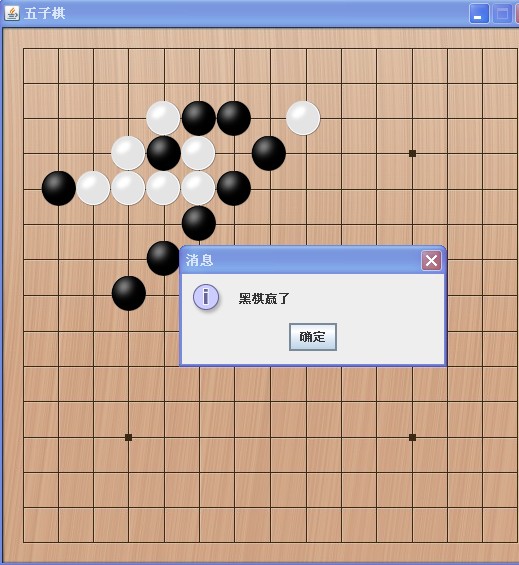The height and width of the screenshot is (565, 519).
Task: Click the rightmost black stone on the board
Action: point(269,153)
